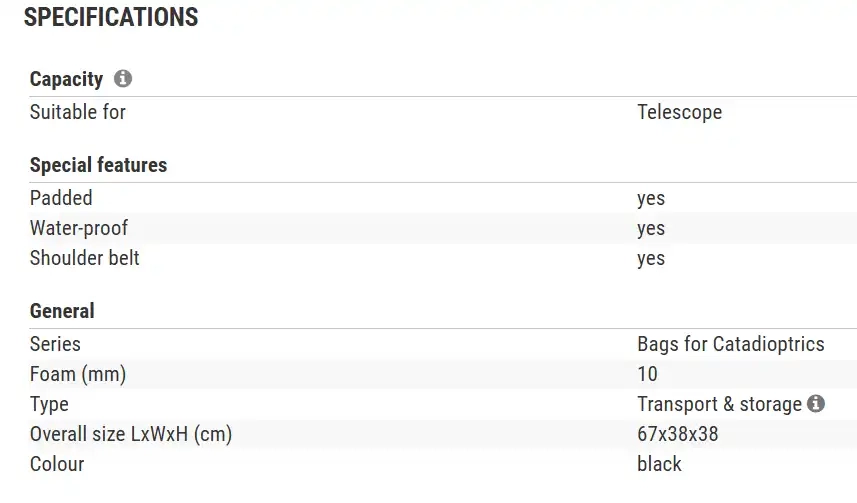The height and width of the screenshot is (503, 857).
Task: Click the Transport & storage type text
Action: click(719, 404)
